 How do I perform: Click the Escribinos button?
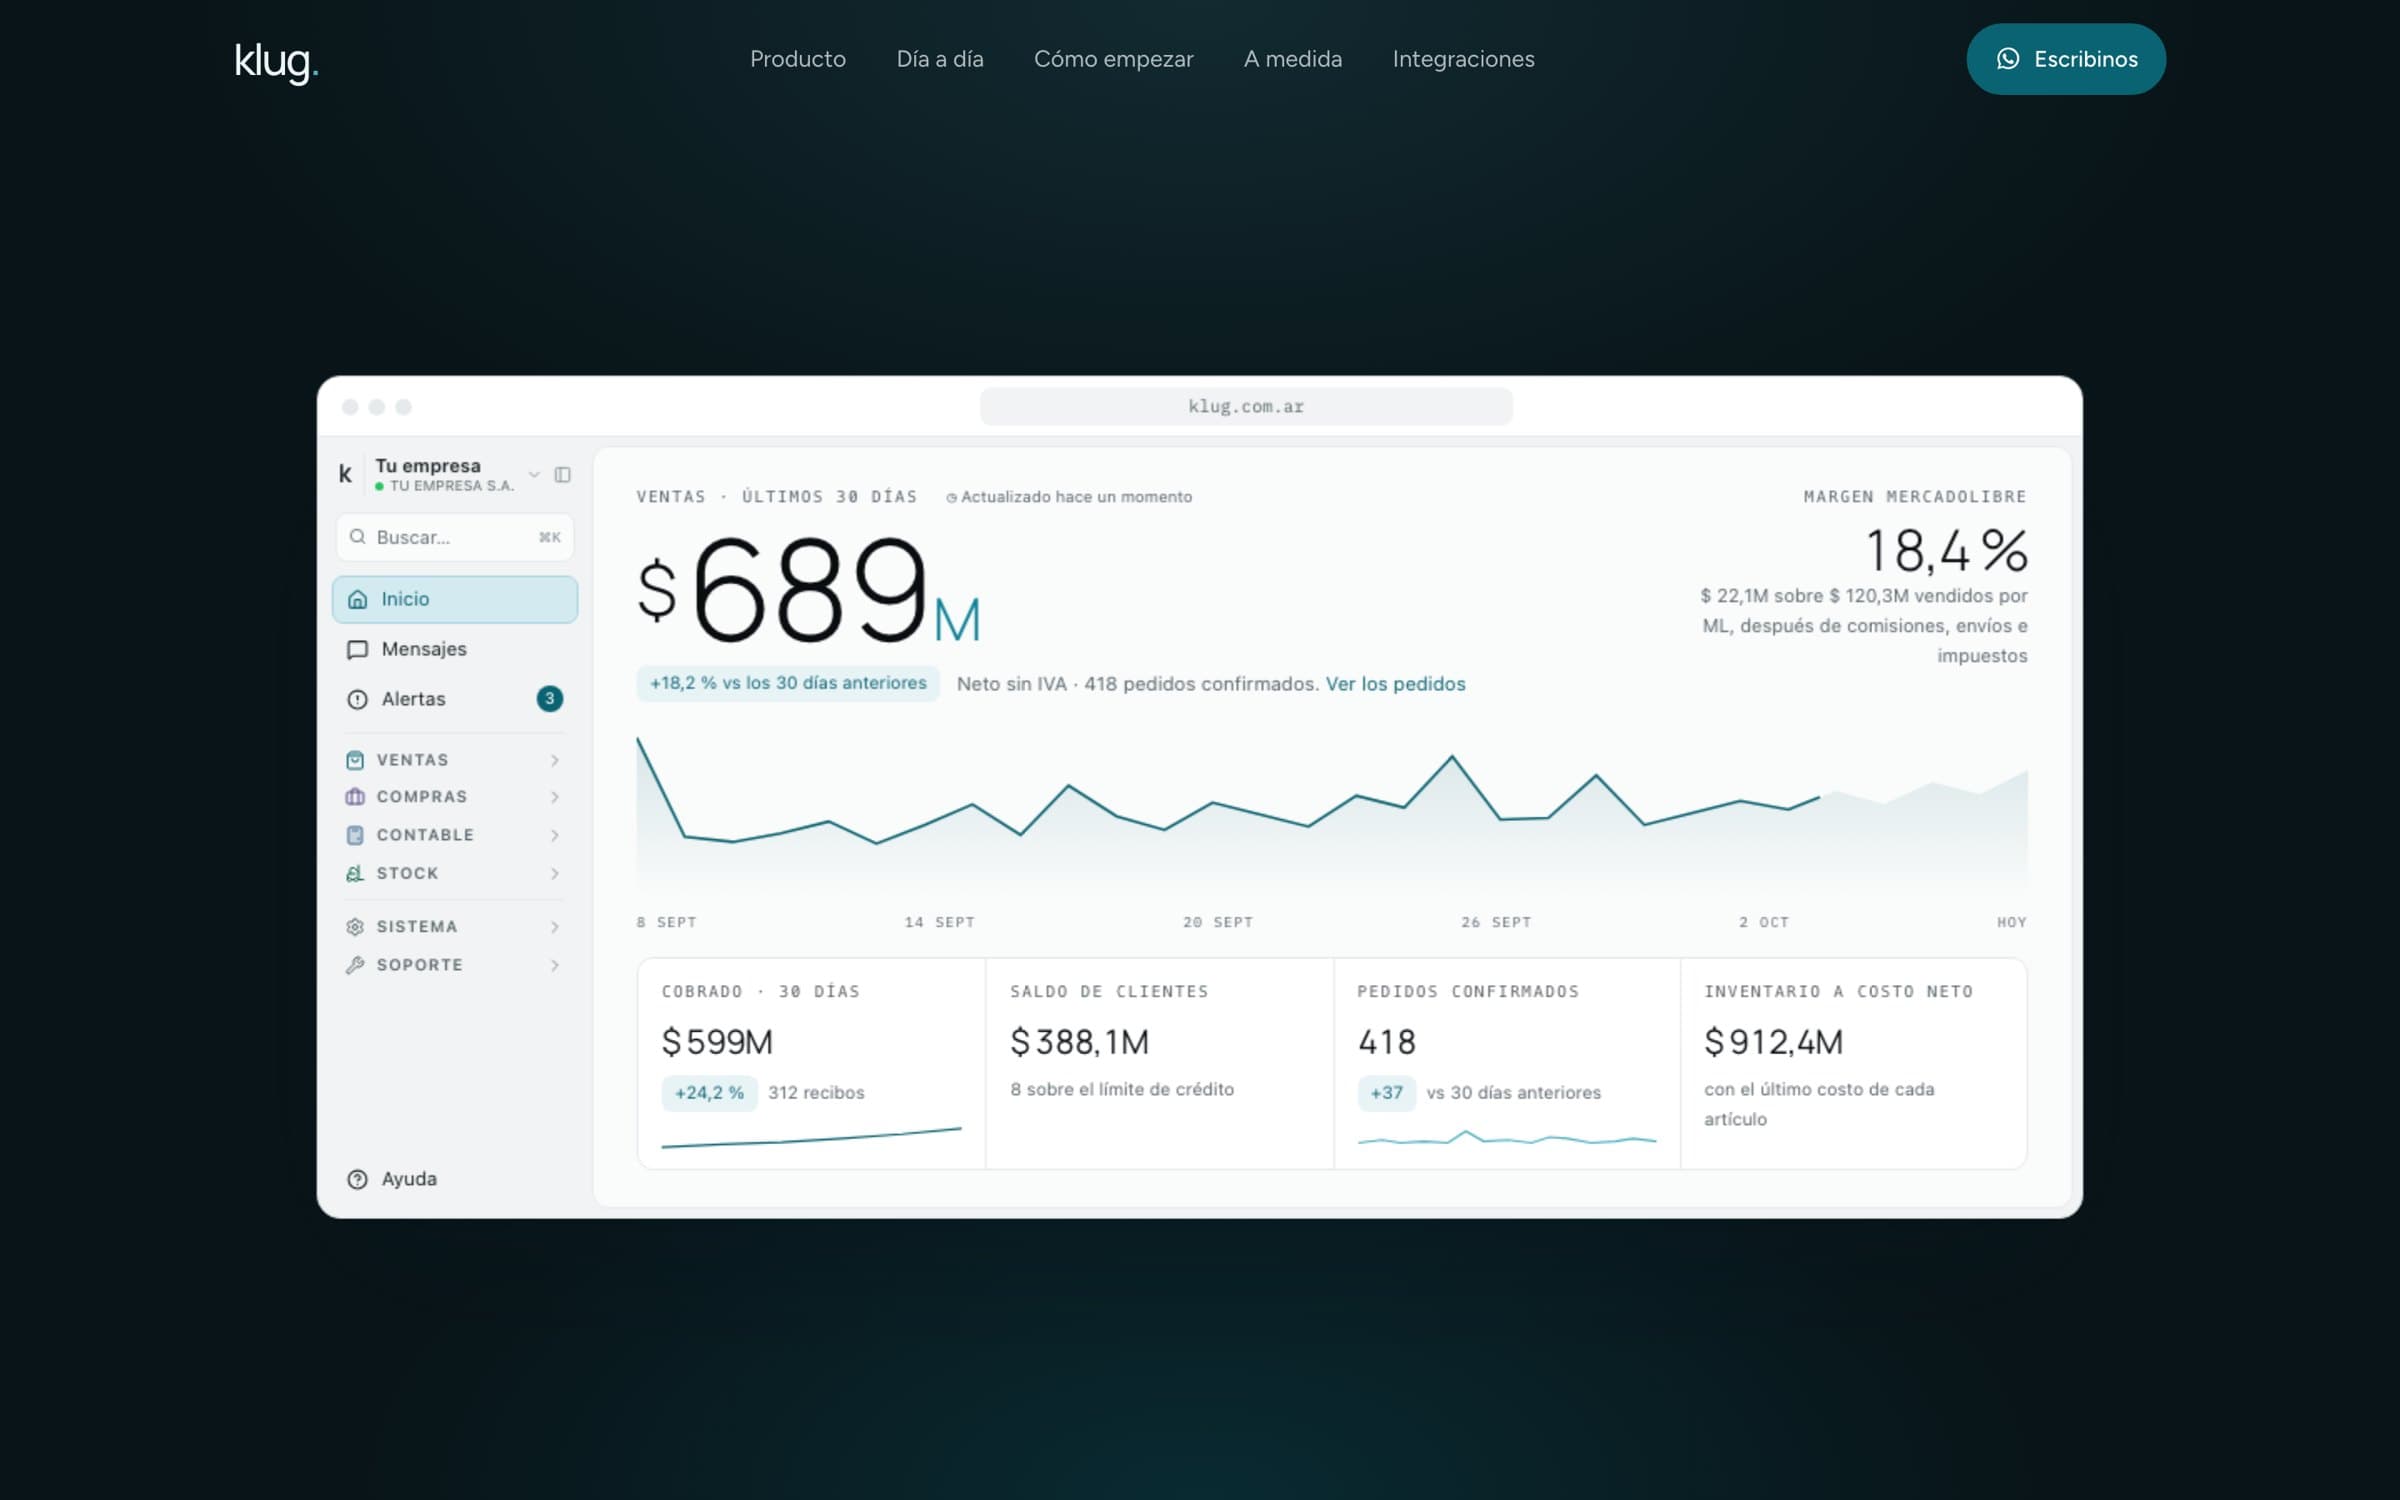[2066, 59]
